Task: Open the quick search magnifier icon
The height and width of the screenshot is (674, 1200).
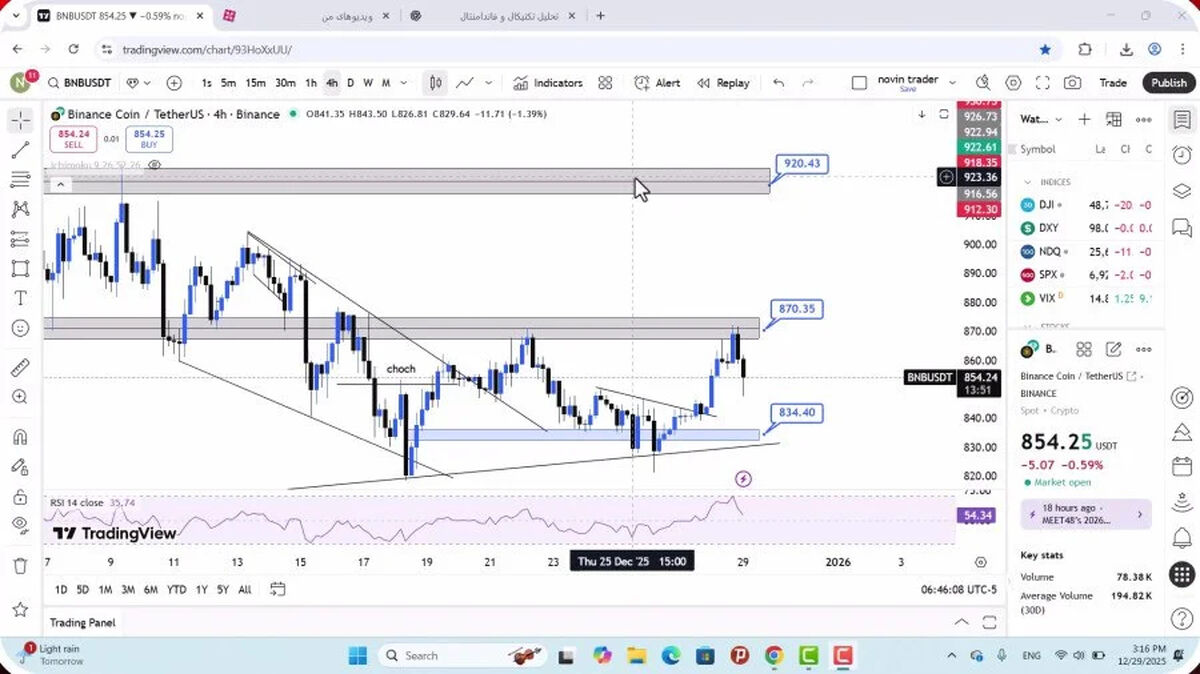Action: coord(983,83)
